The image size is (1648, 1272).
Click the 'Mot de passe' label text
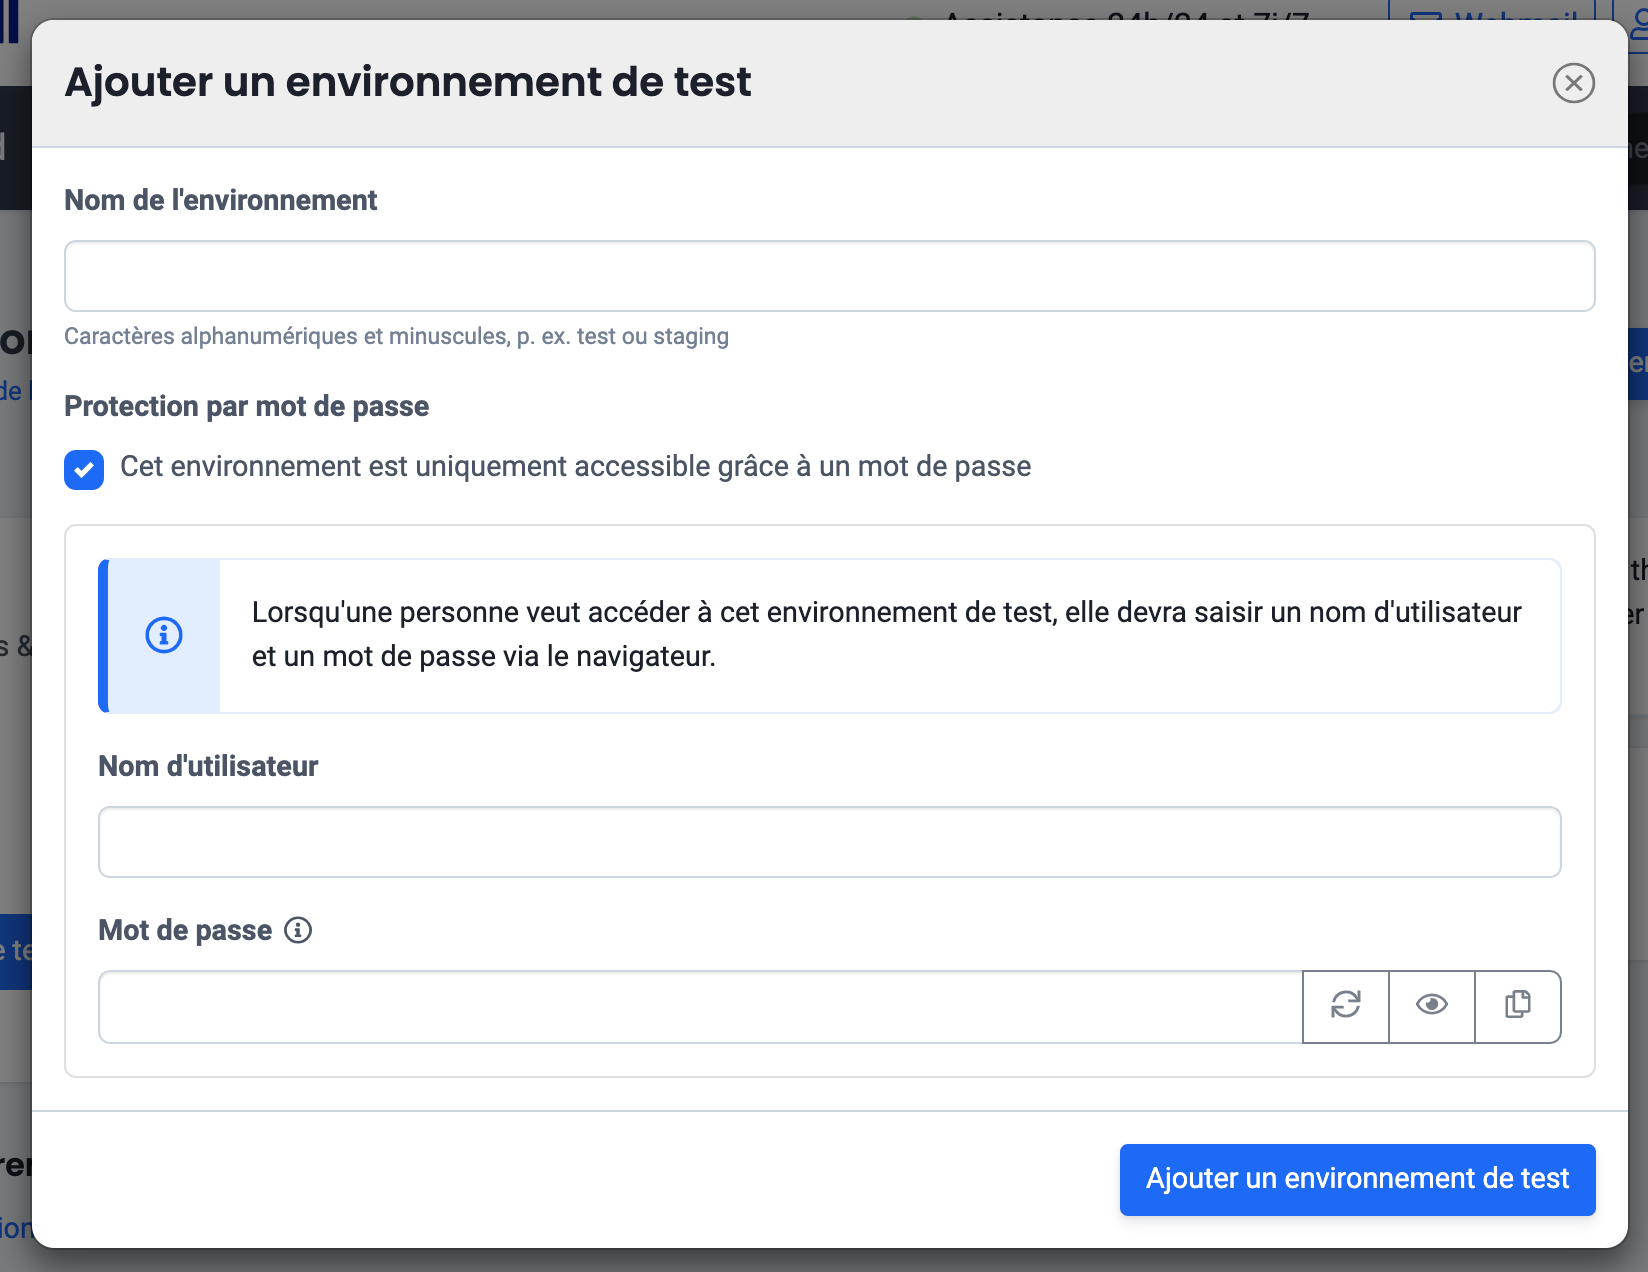click(x=185, y=930)
